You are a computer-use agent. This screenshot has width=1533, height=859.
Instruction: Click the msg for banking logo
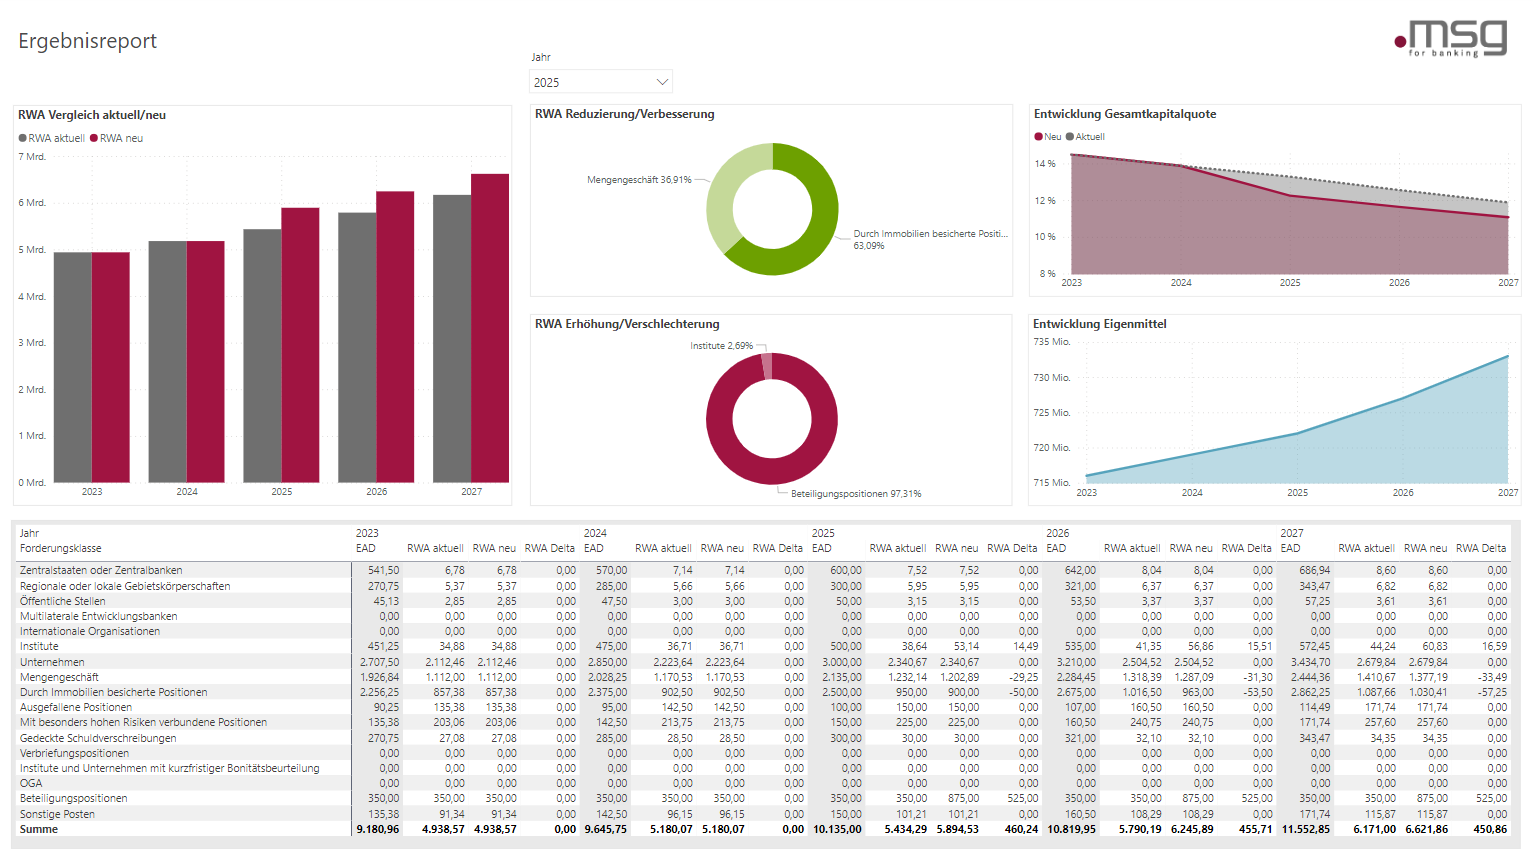[1450, 38]
